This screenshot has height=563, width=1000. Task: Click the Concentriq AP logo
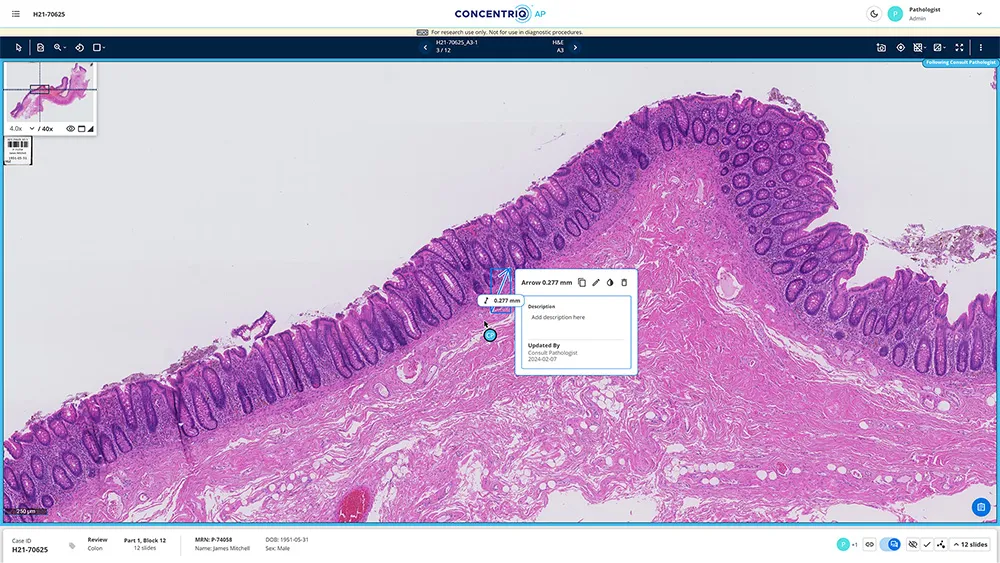[500, 13]
